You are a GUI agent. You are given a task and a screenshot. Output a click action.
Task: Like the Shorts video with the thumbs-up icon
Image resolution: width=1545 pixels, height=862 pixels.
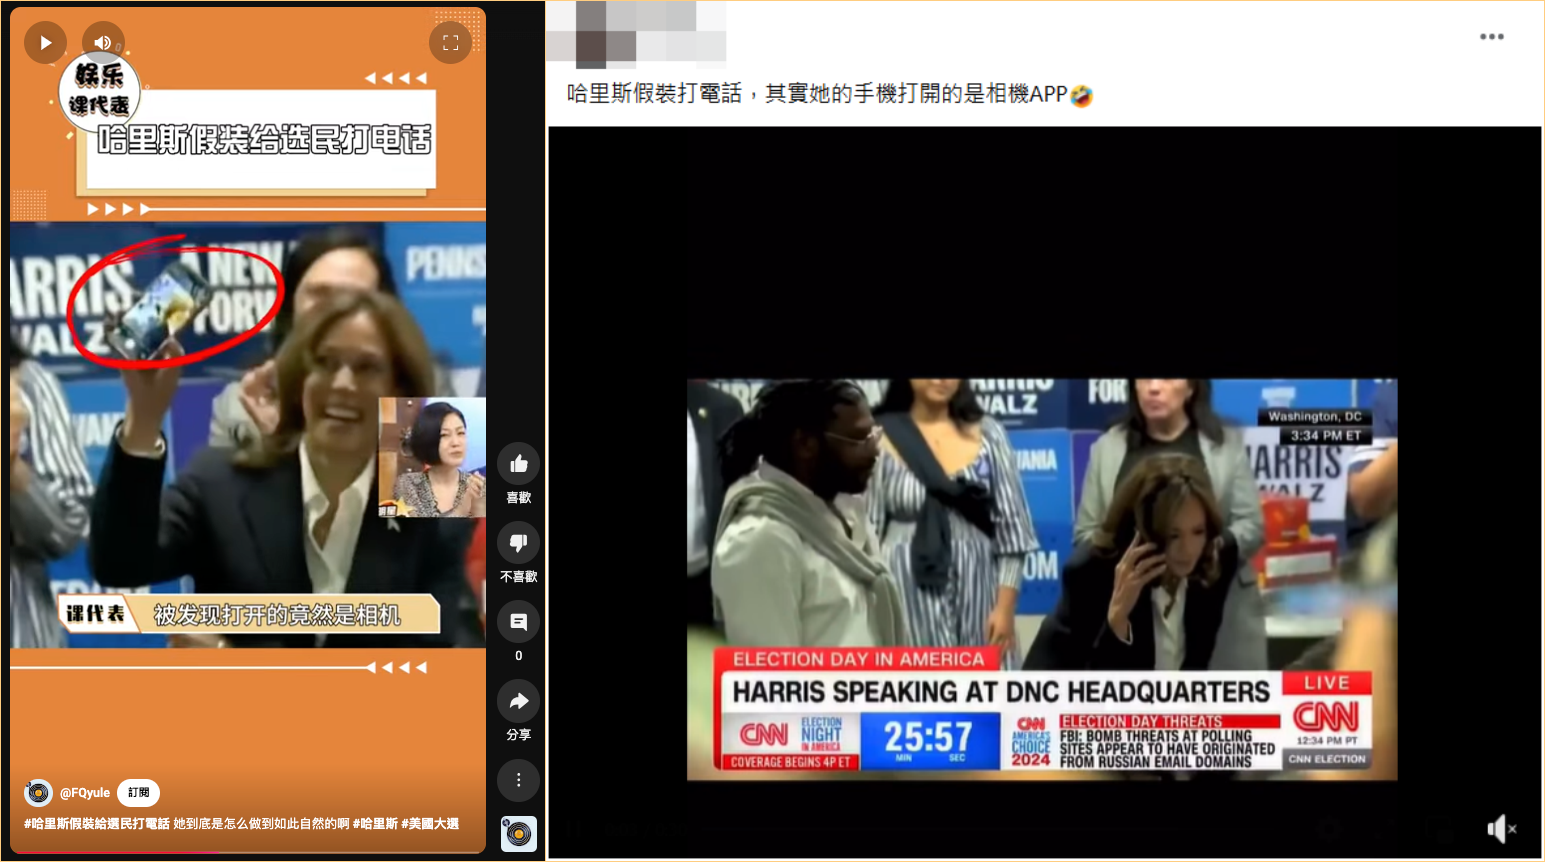coord(518,464)
